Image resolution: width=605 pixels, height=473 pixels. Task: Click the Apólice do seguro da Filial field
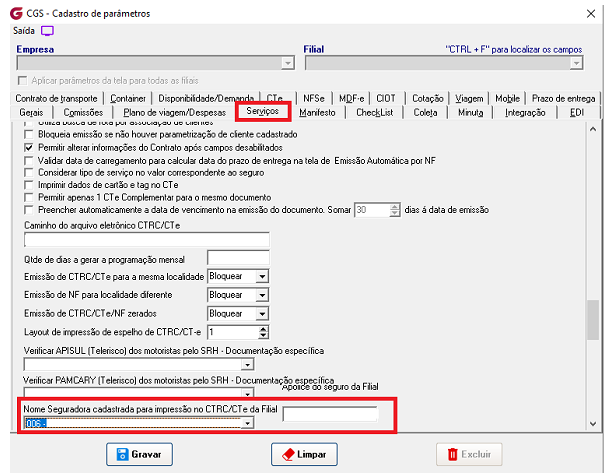[330, 414]
